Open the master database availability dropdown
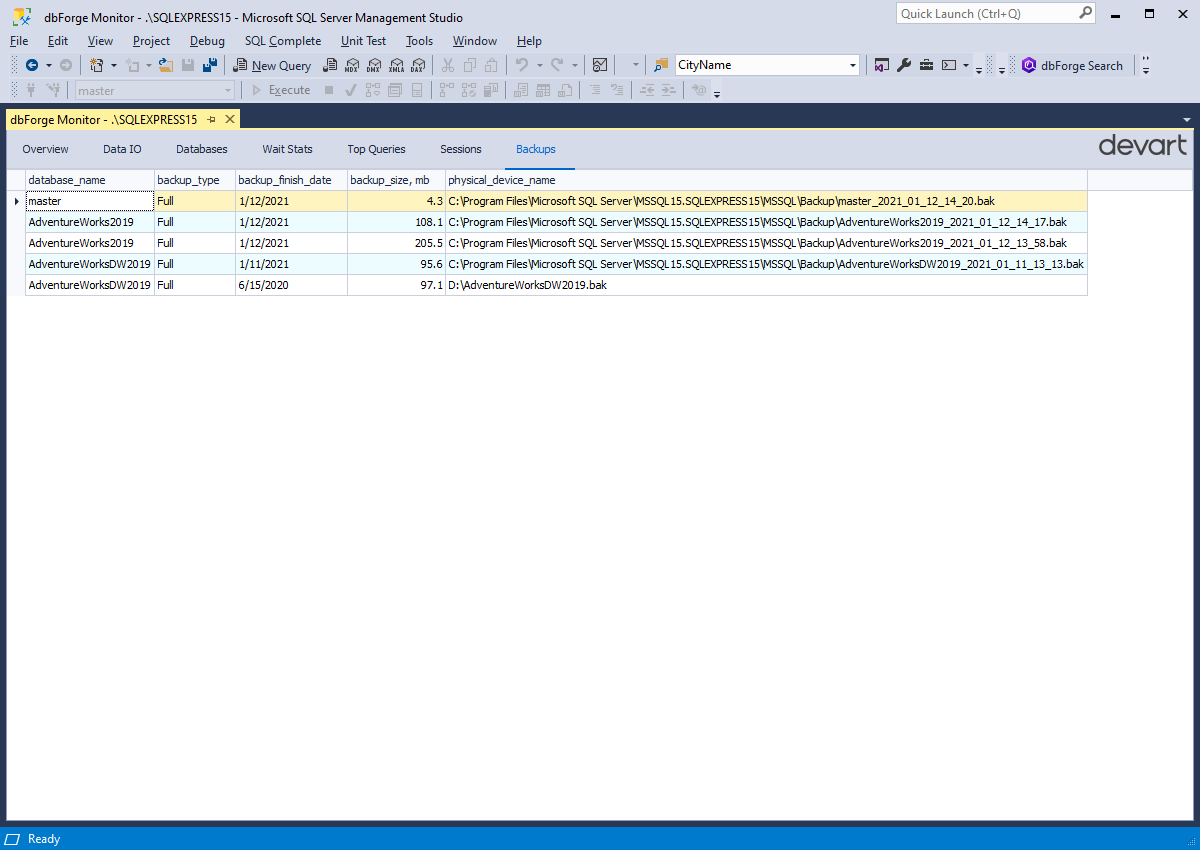 point(229,90)
